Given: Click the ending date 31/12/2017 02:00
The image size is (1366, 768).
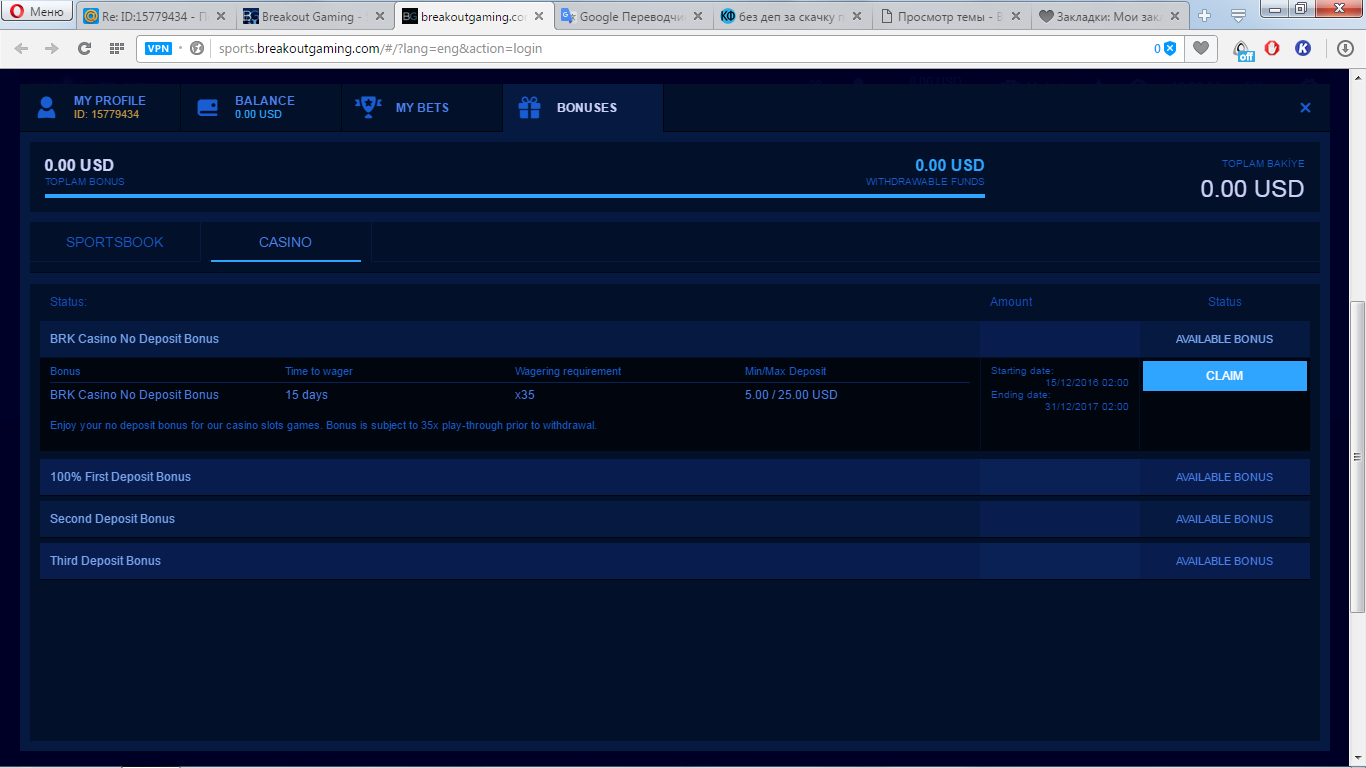Looking at the screenshot, I should click(1087, 406).
